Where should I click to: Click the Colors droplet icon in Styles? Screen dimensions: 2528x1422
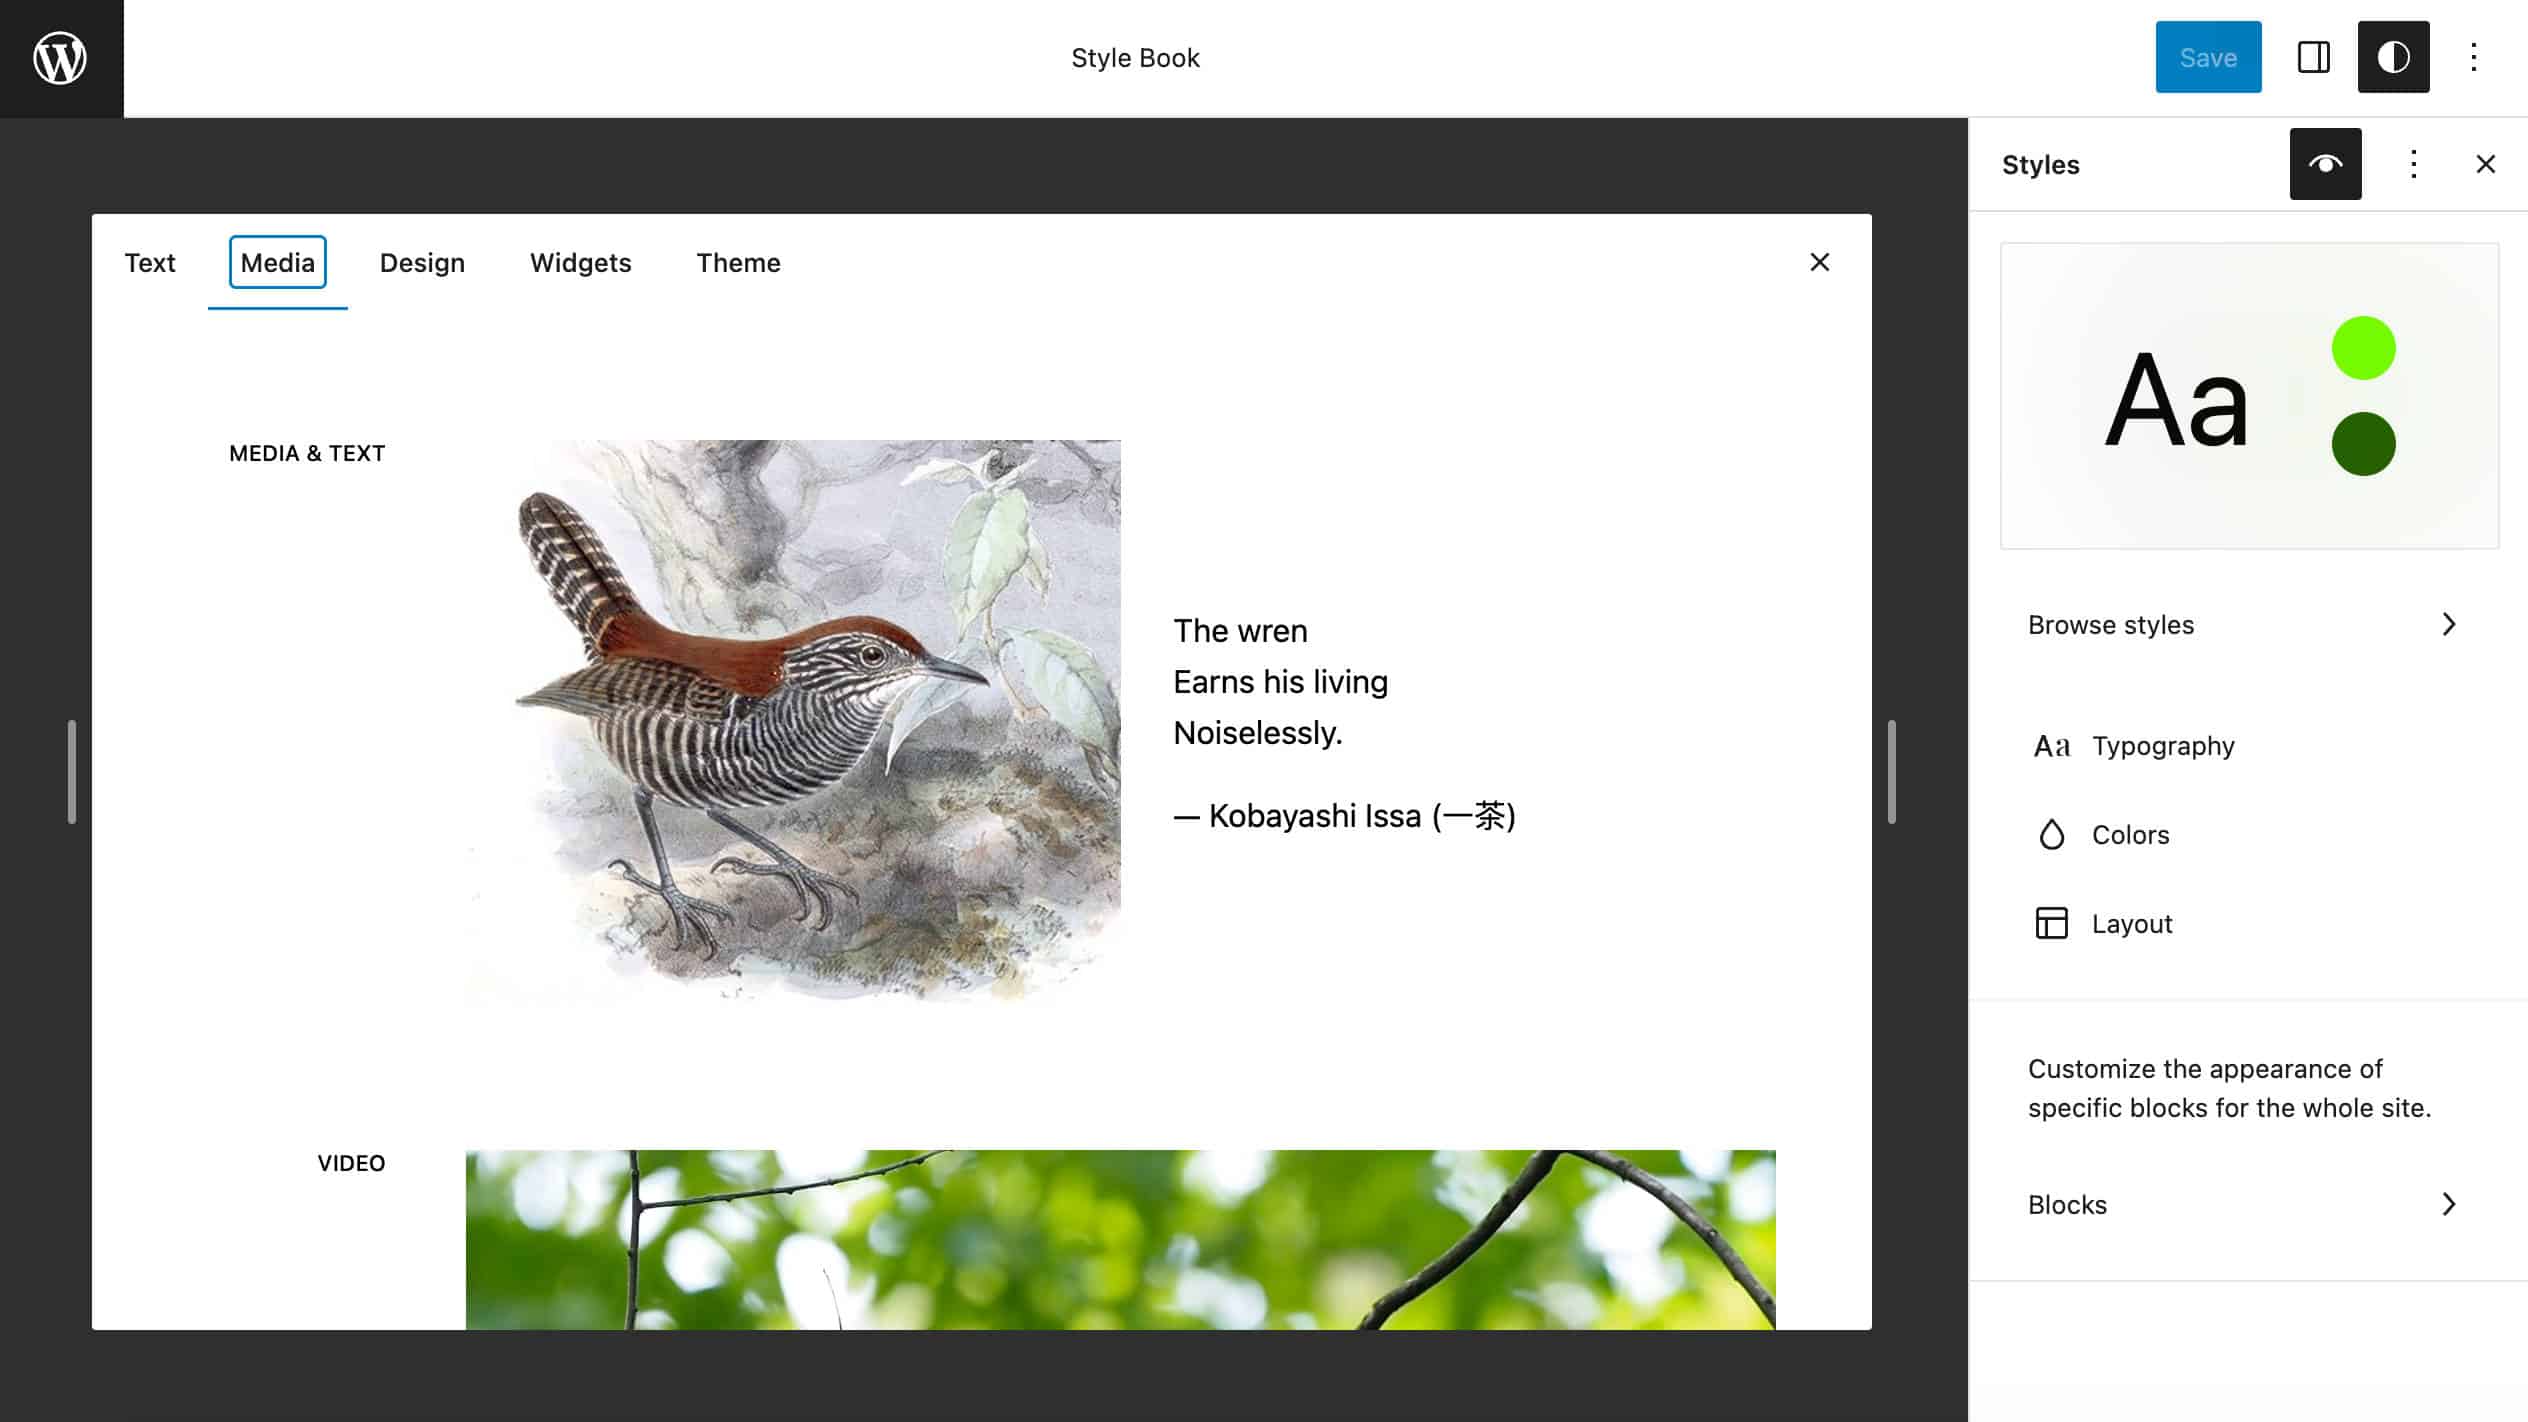(2051, 835)
